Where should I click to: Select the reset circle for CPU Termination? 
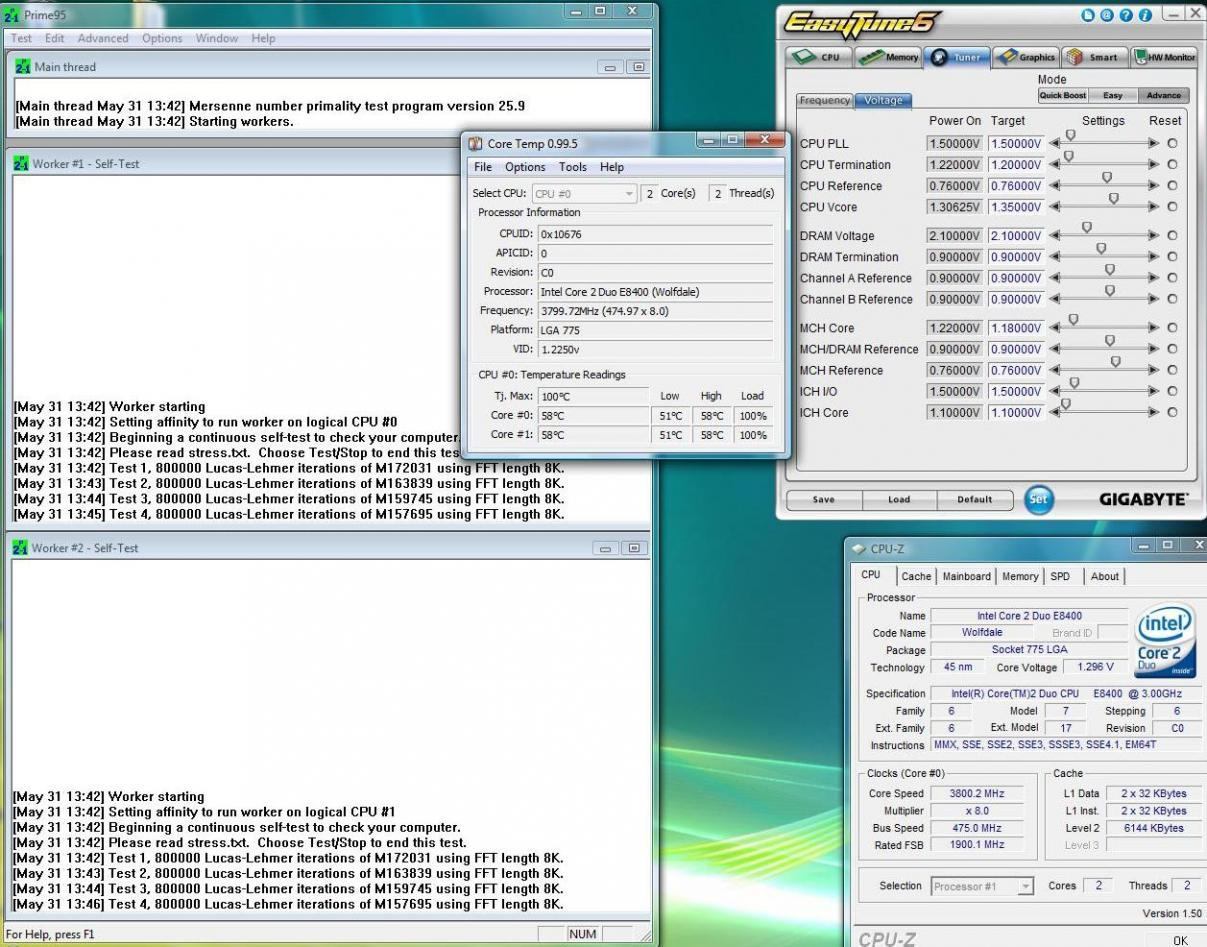click(x=1172, y=165)
